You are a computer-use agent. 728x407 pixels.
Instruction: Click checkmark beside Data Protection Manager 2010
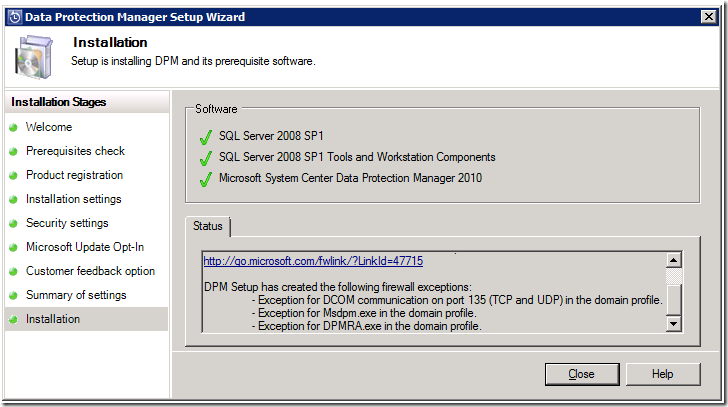coord(206,180)
